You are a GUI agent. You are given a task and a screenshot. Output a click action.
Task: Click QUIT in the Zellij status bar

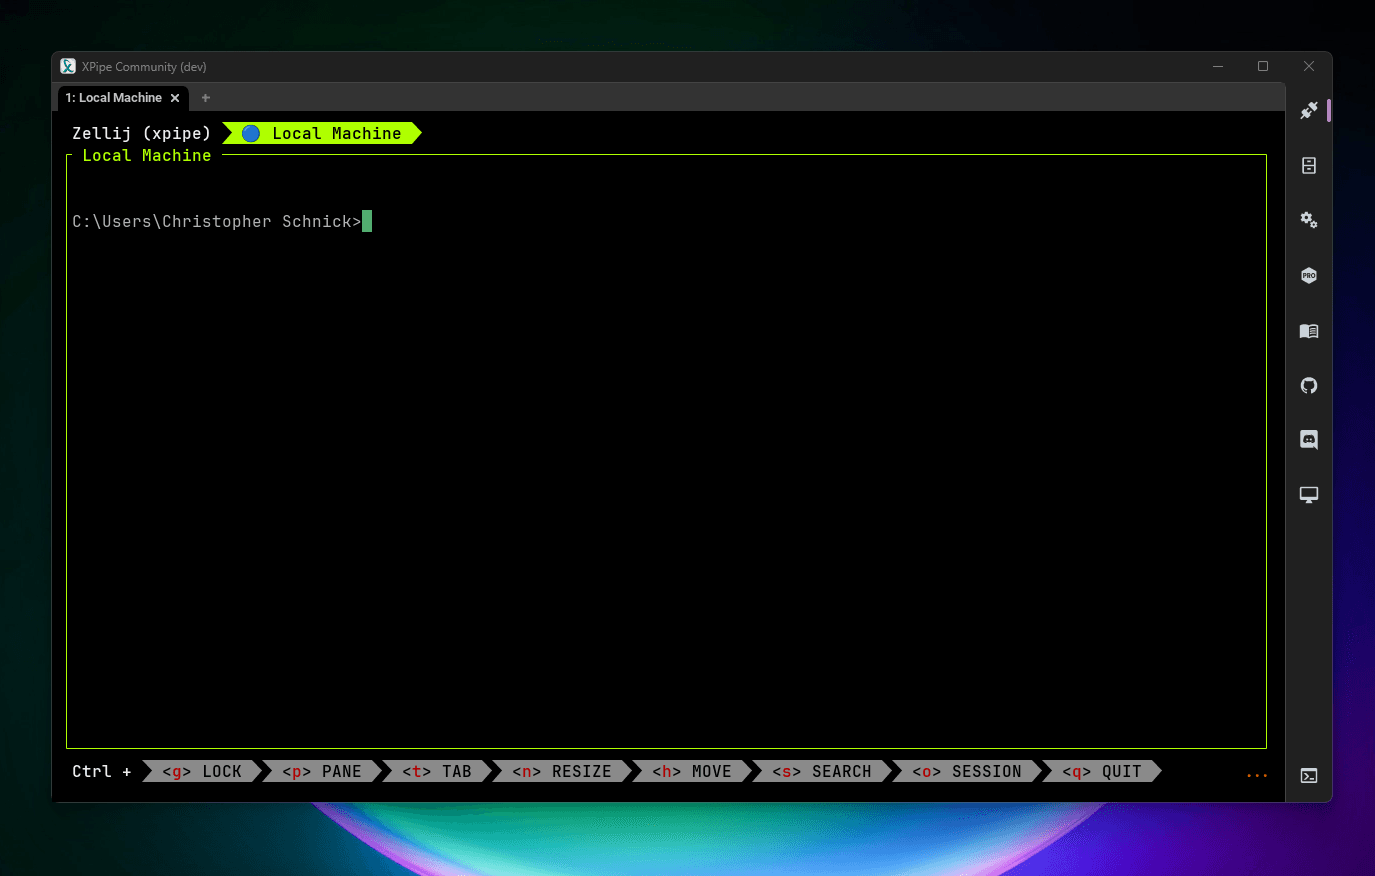(1102, 771)
